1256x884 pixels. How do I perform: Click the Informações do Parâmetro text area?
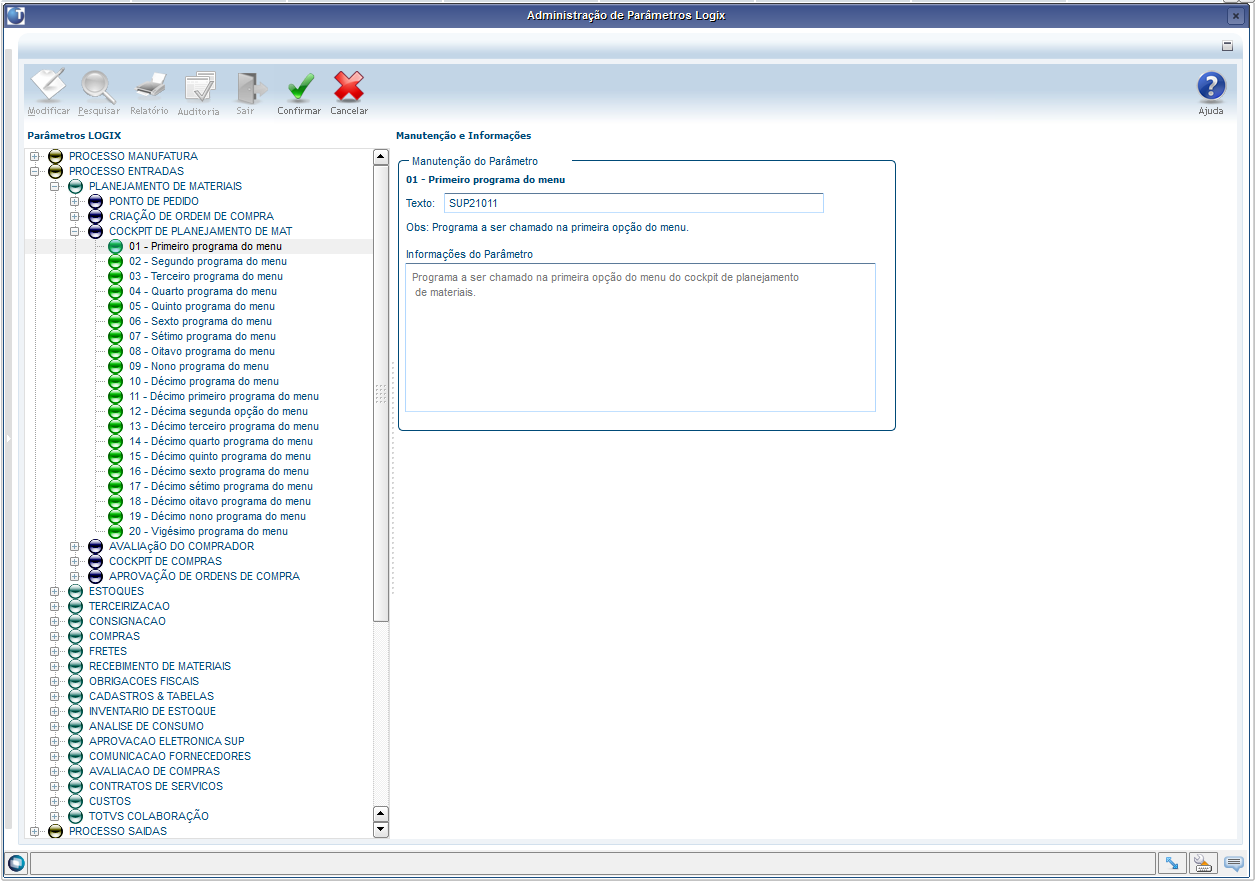tap(640, 338)
